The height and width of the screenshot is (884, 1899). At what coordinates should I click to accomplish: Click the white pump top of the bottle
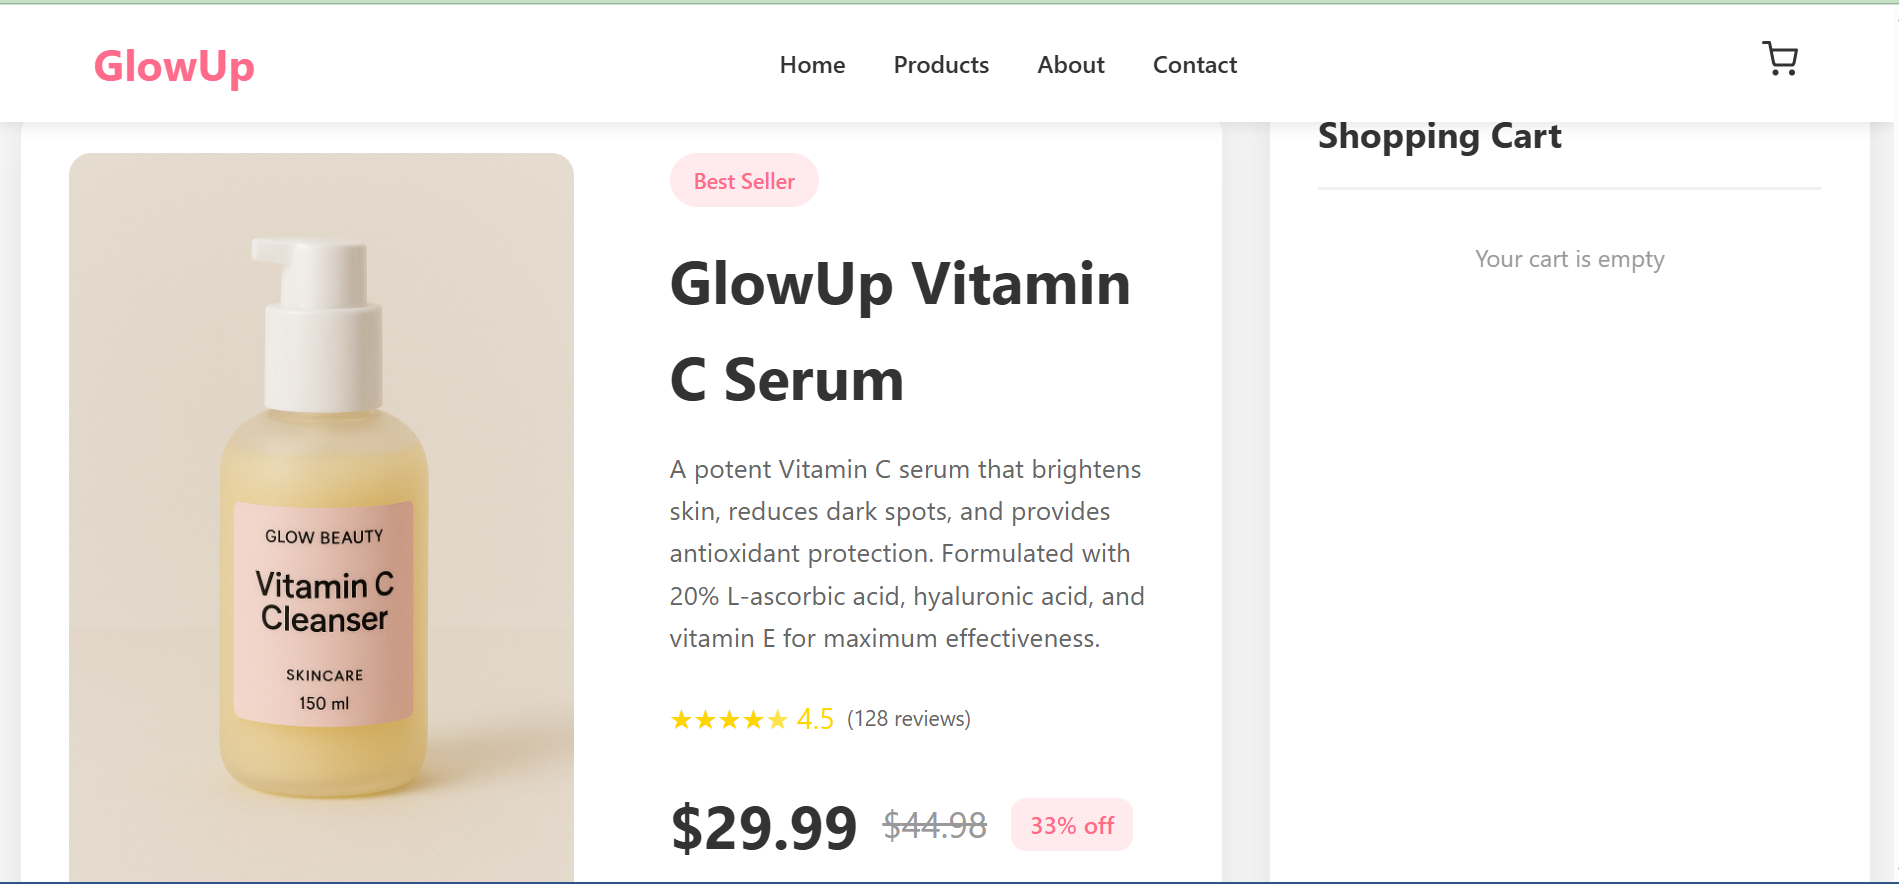(320, 290)
